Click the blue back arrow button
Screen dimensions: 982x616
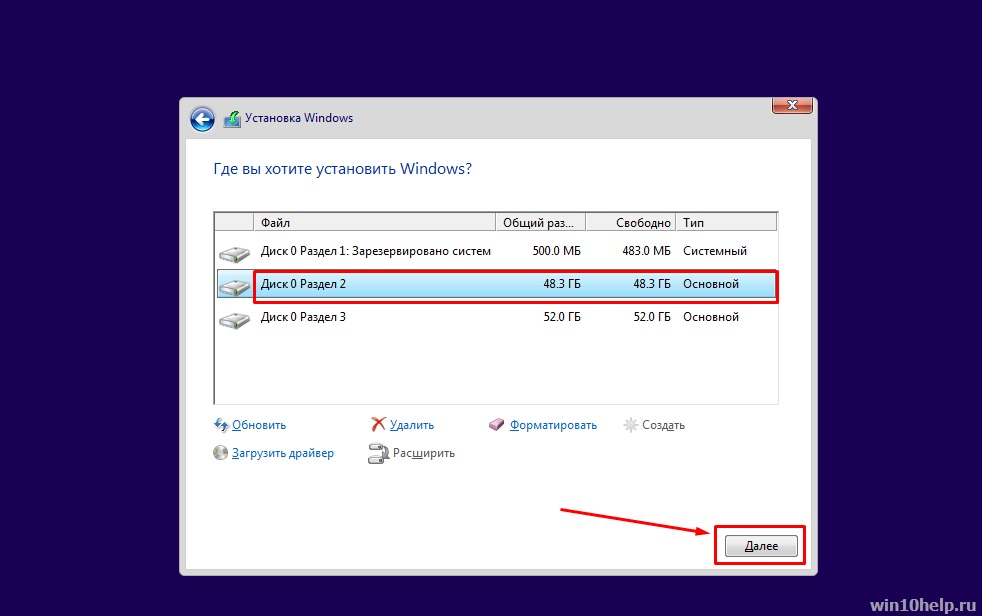[202, 119]
